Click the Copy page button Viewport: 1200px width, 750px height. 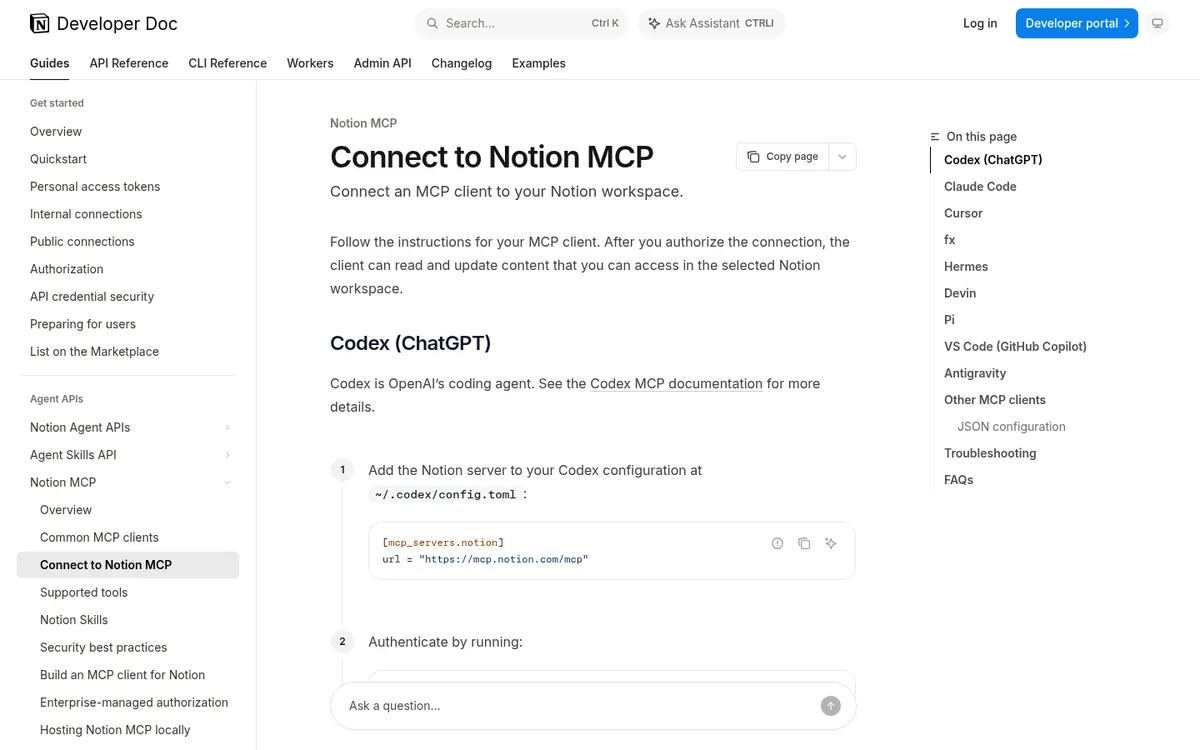point(783,157)
